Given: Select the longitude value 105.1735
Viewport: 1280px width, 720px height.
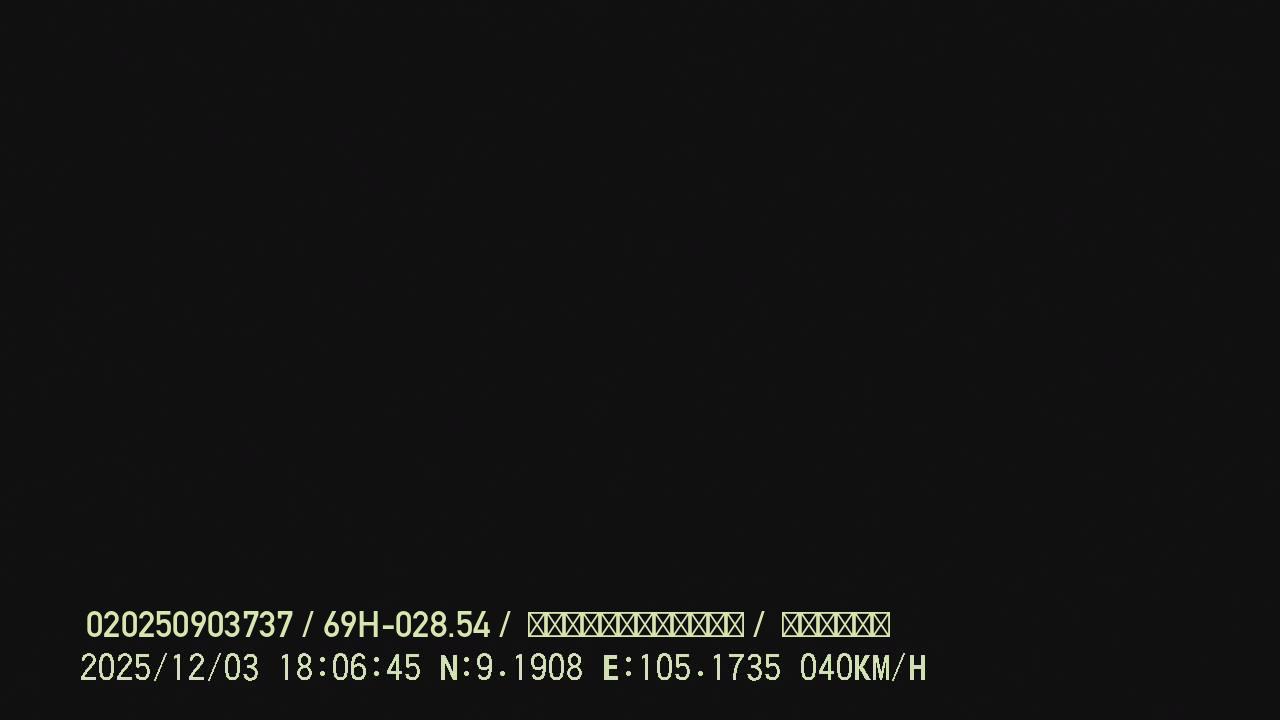Looking at the screenshot, I should point(709,668).
